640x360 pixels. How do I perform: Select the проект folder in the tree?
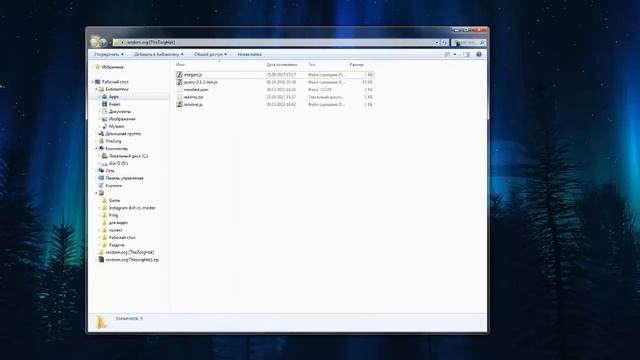(x=116, y=230)
